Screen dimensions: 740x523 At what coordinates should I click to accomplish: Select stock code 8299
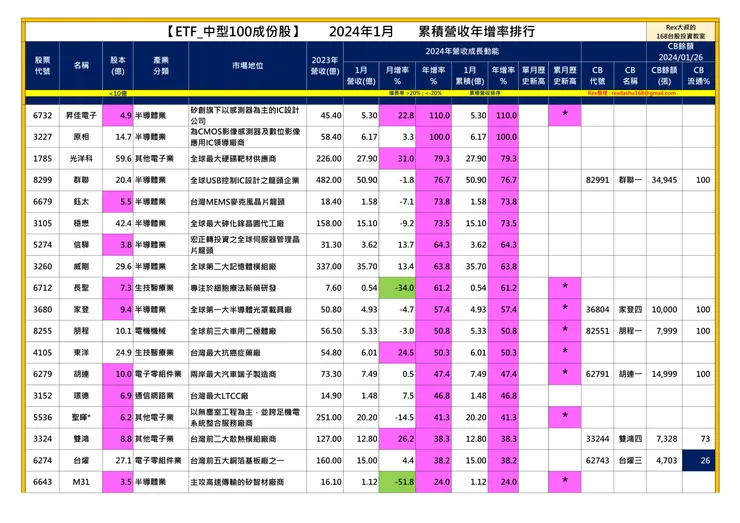click(42, 180)
